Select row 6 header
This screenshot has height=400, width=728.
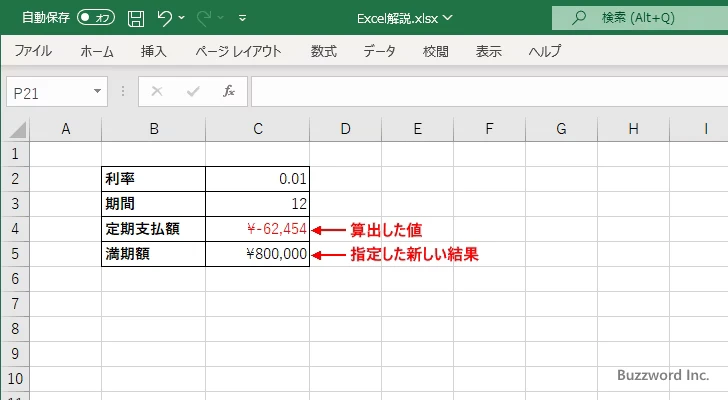pos(15,279)
